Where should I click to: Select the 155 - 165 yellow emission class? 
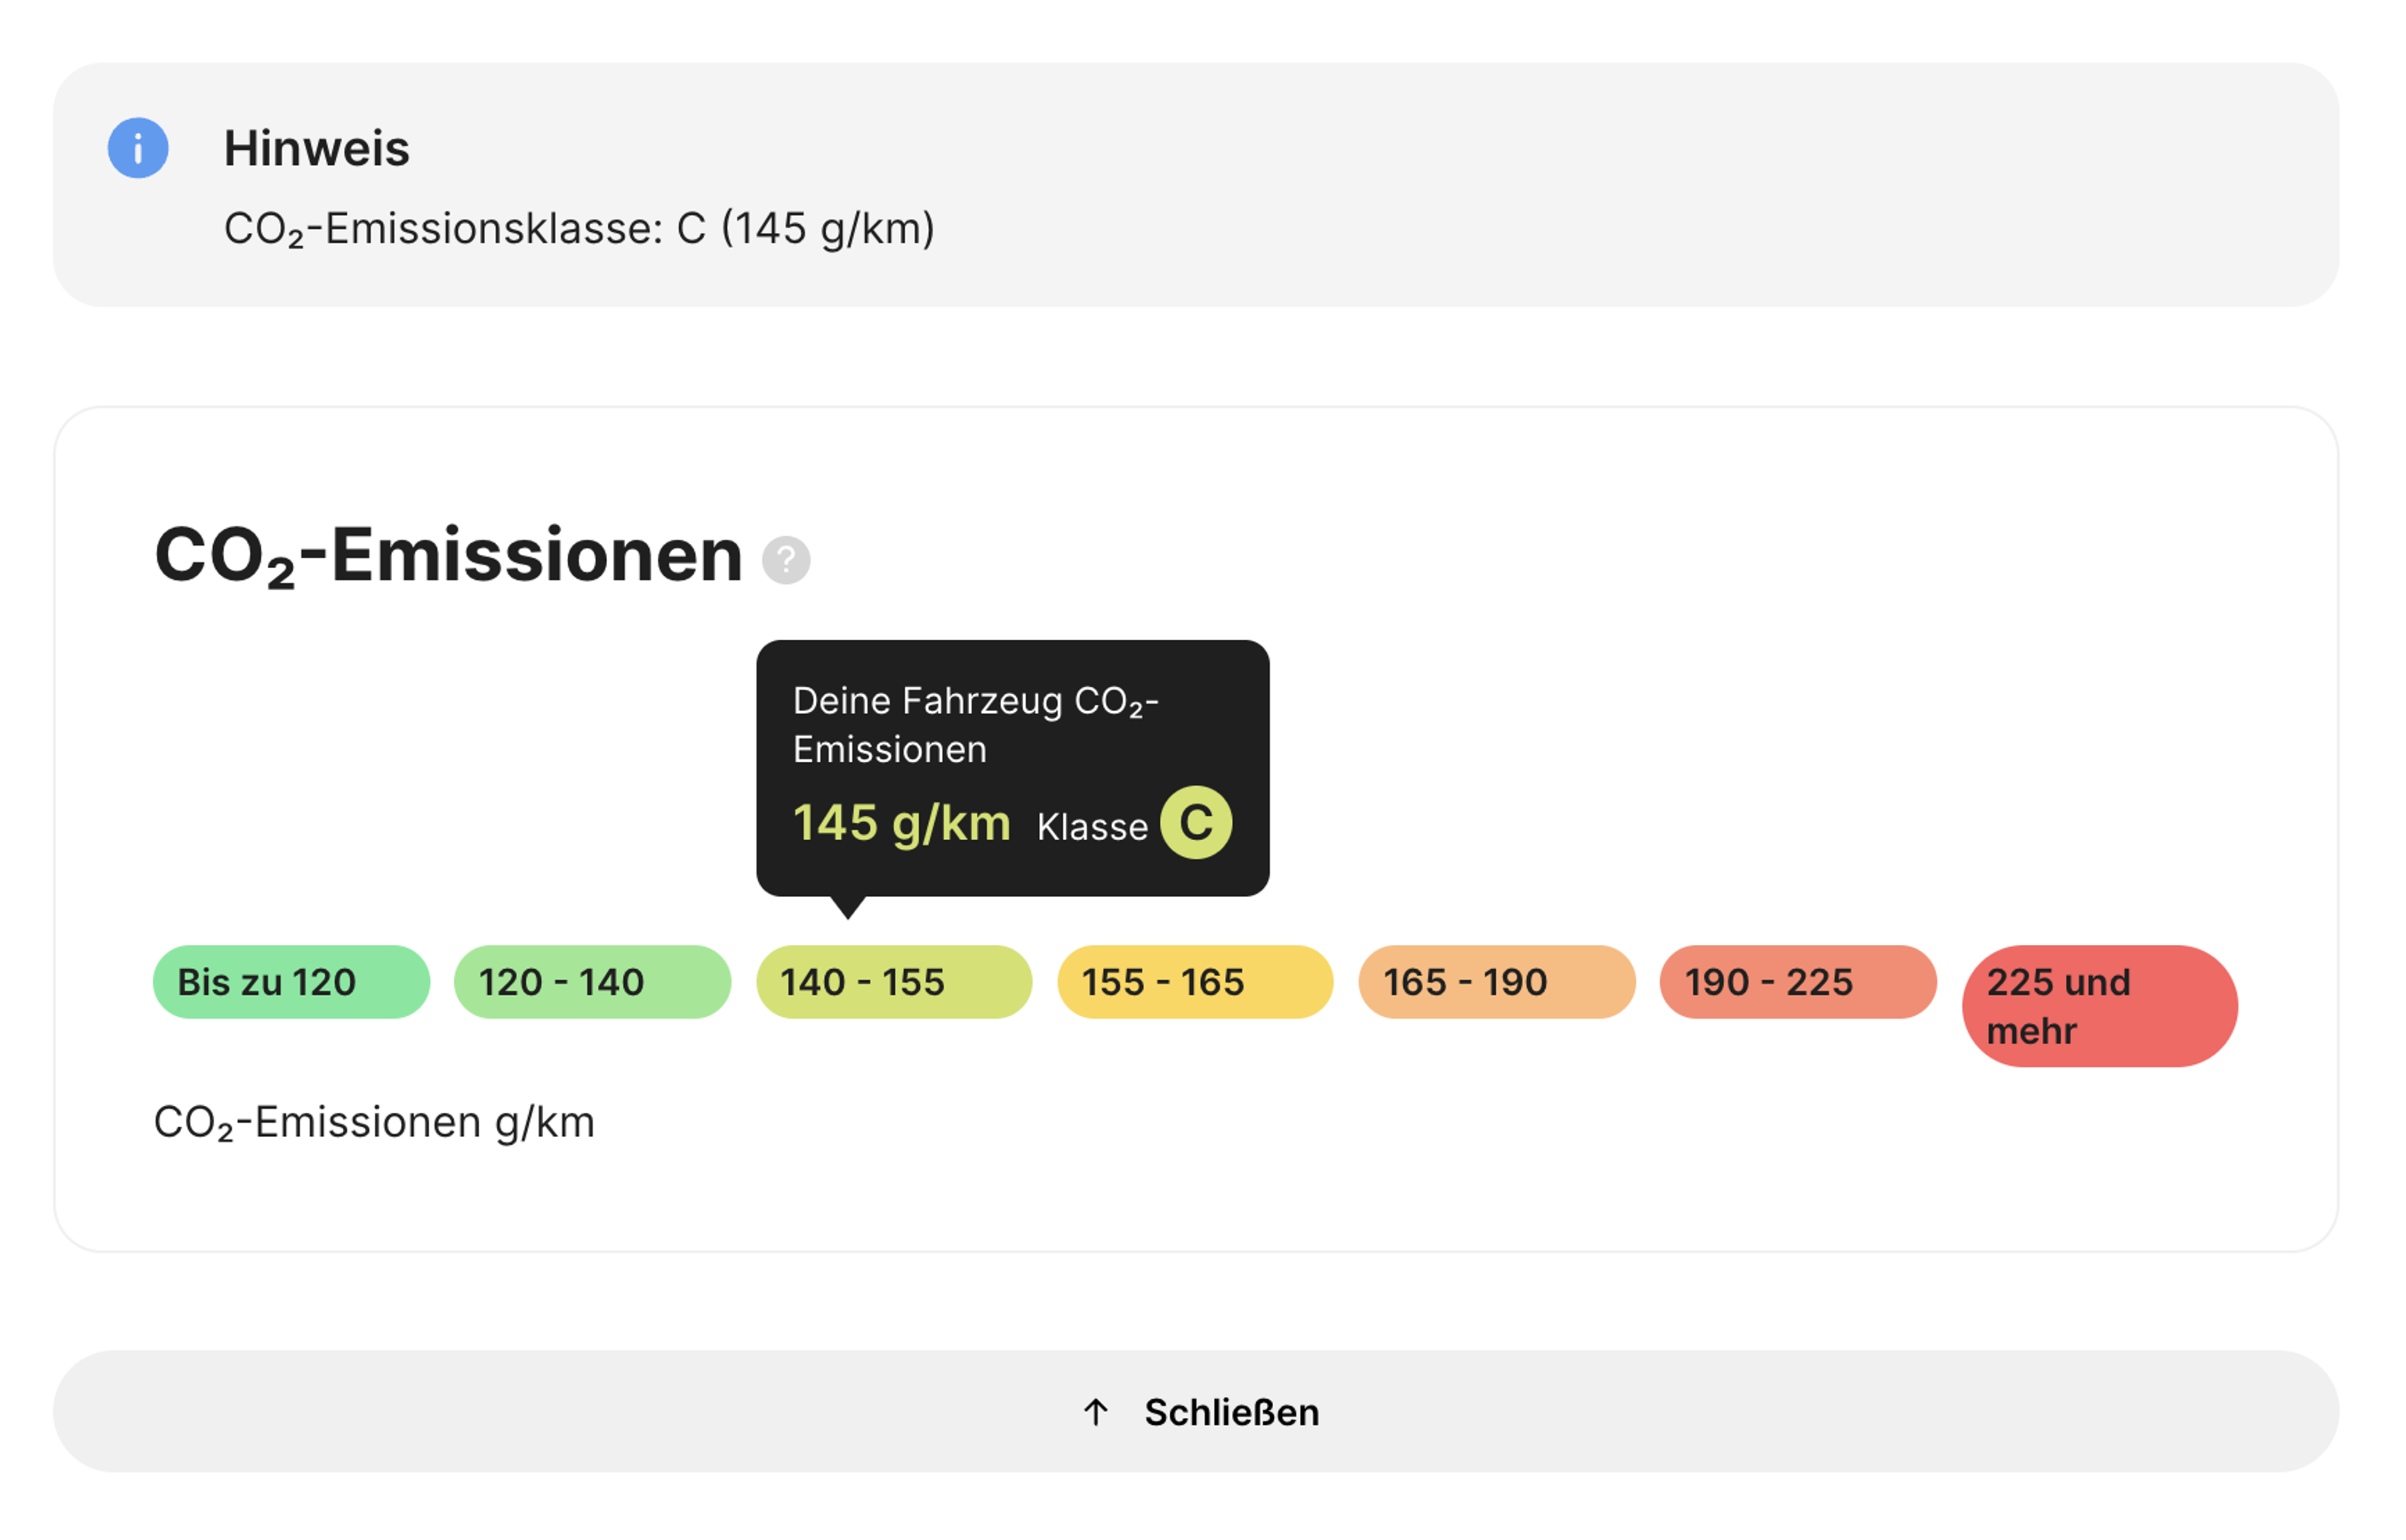pos(1194,982)
